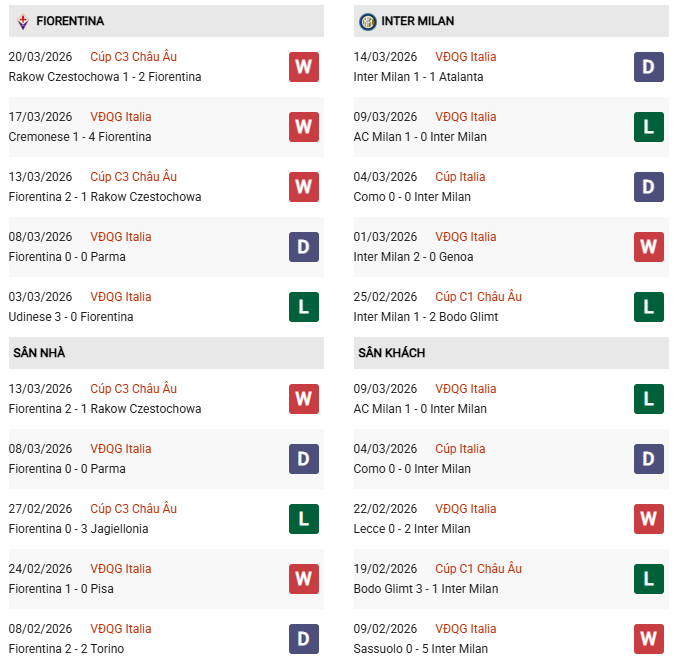This screenshot has width=675, height=672.
Task: Open the SÂN NHÀ home form section header
Action: [x=40, y=353]
